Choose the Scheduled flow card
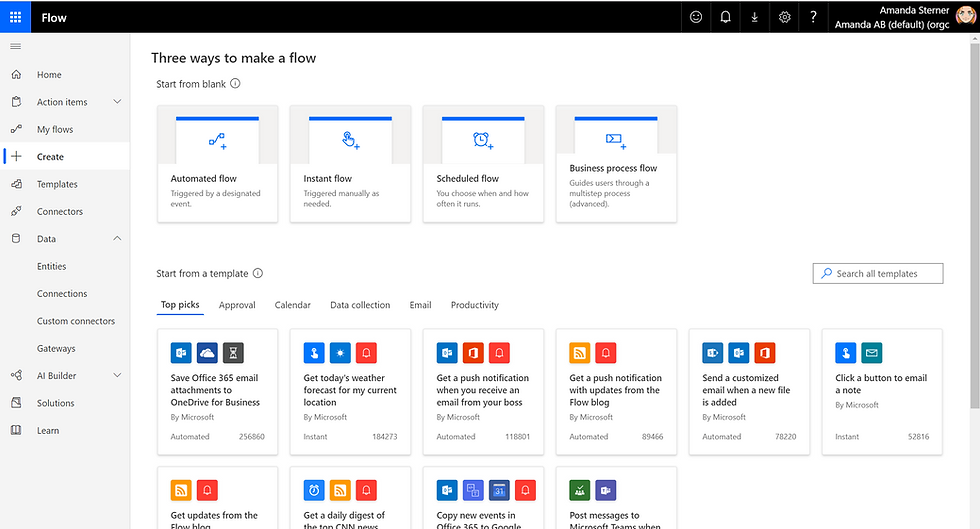 pos(483,164)
